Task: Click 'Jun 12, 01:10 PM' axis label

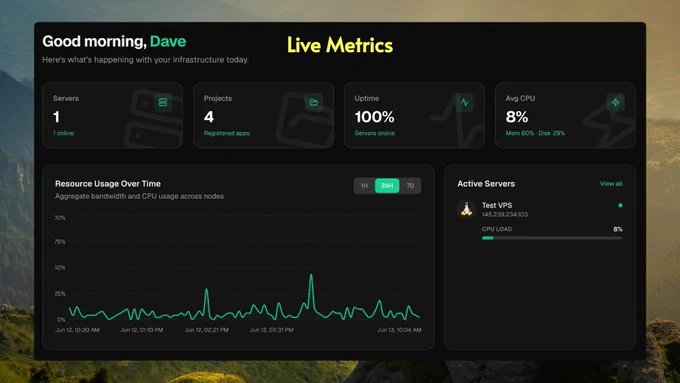Action: (x=141, y=330)
